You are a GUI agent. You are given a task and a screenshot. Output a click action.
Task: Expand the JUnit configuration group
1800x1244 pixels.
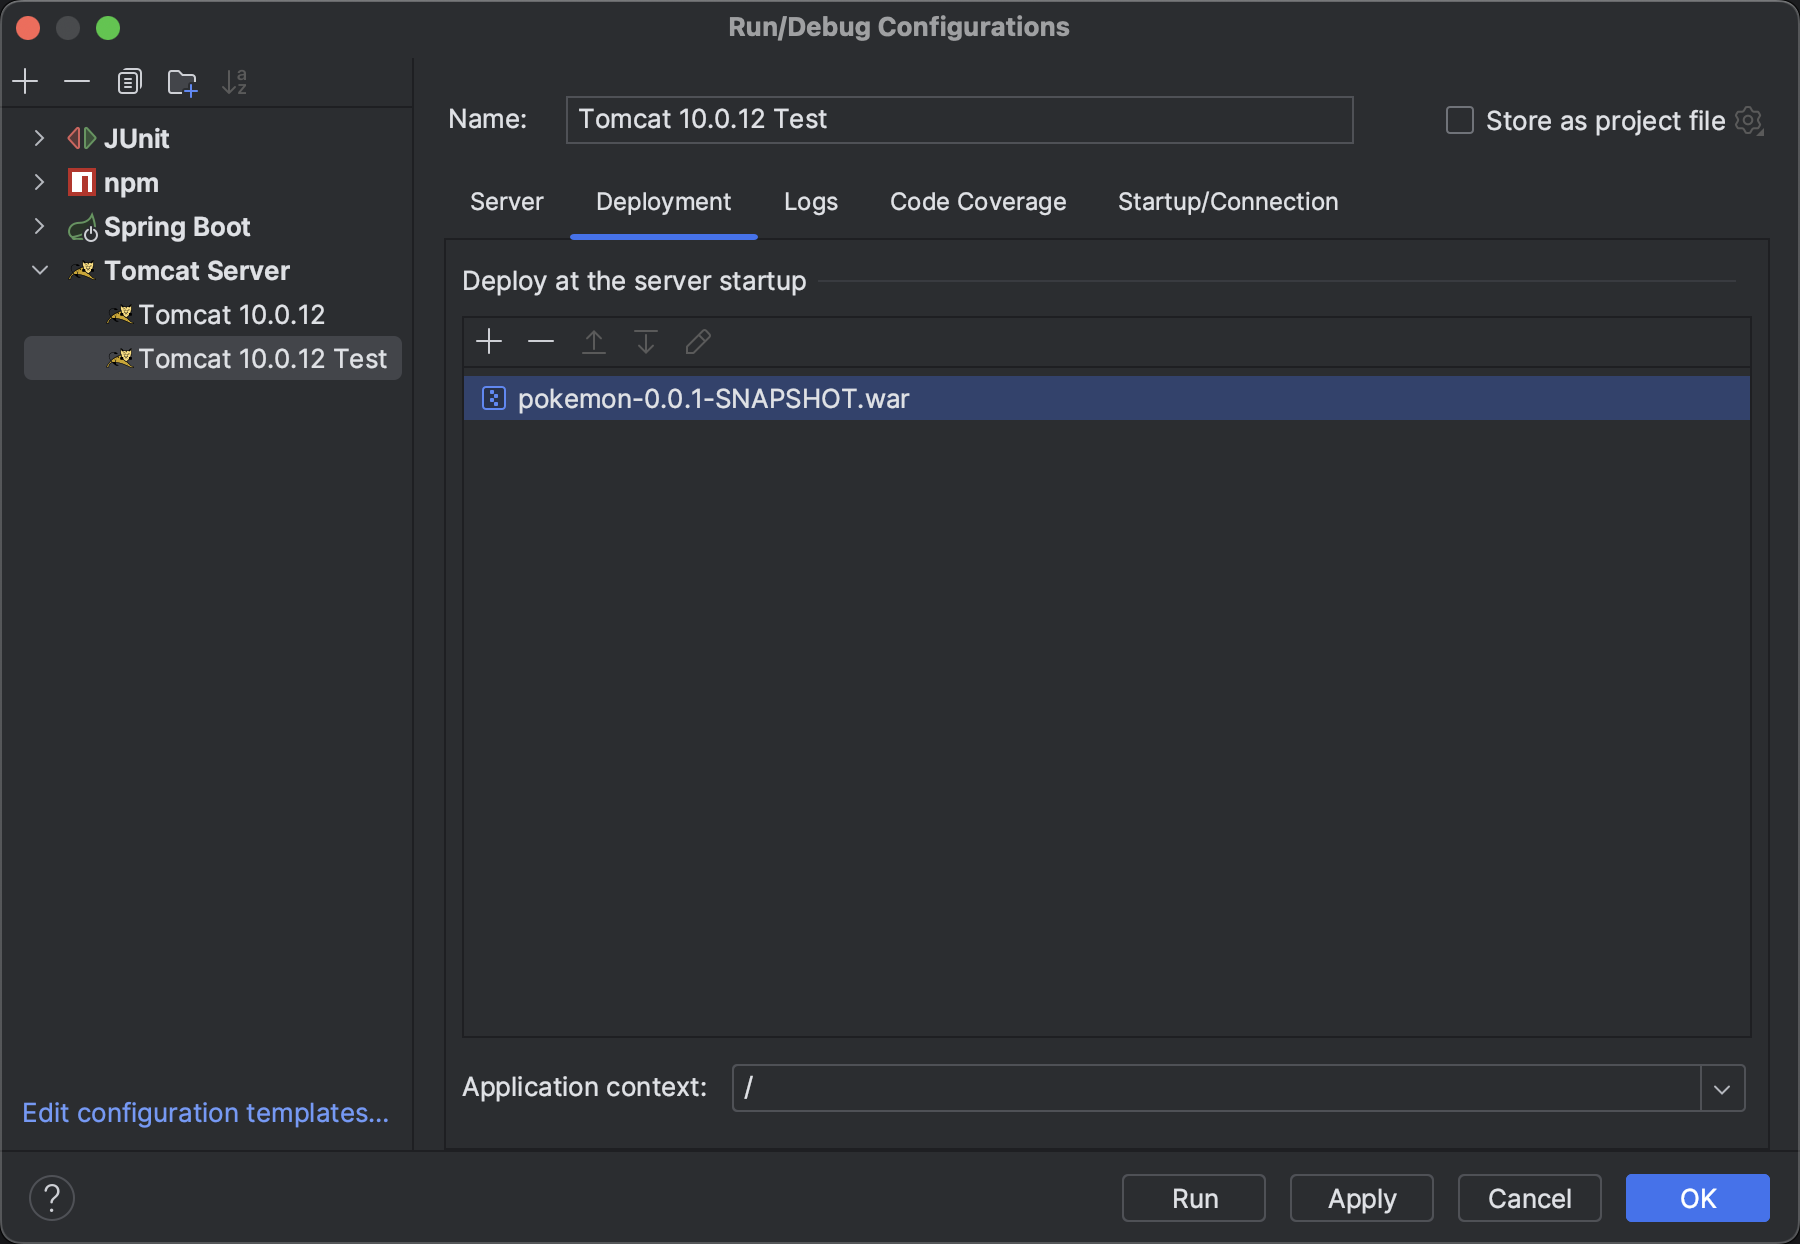tap(39, 138)
